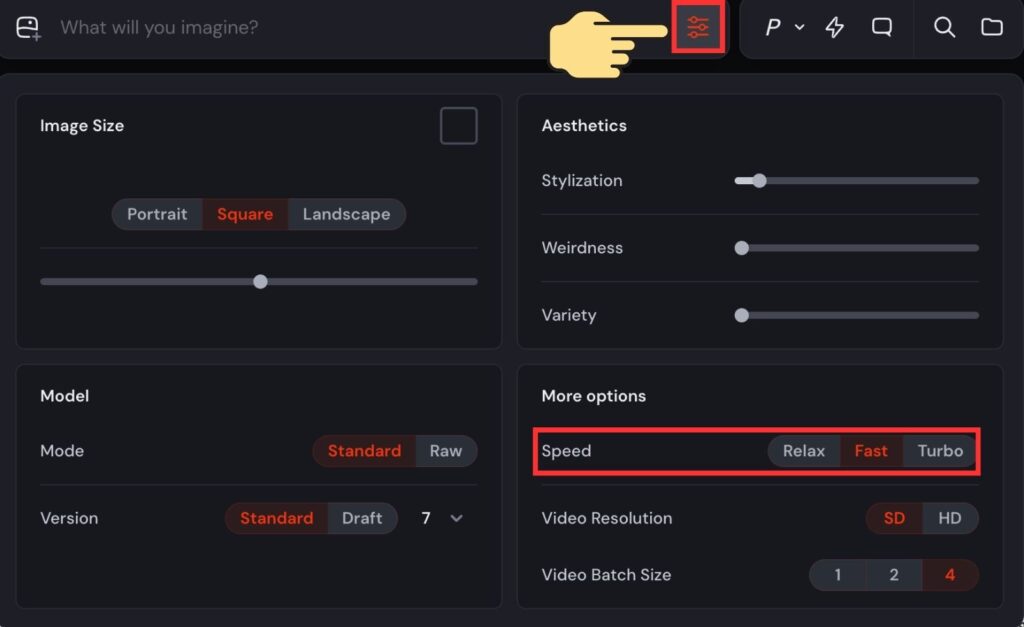Click the P personalization icon
This screenshot has height=627, width=1024.
pyautogui.click(x=773, y=28)
